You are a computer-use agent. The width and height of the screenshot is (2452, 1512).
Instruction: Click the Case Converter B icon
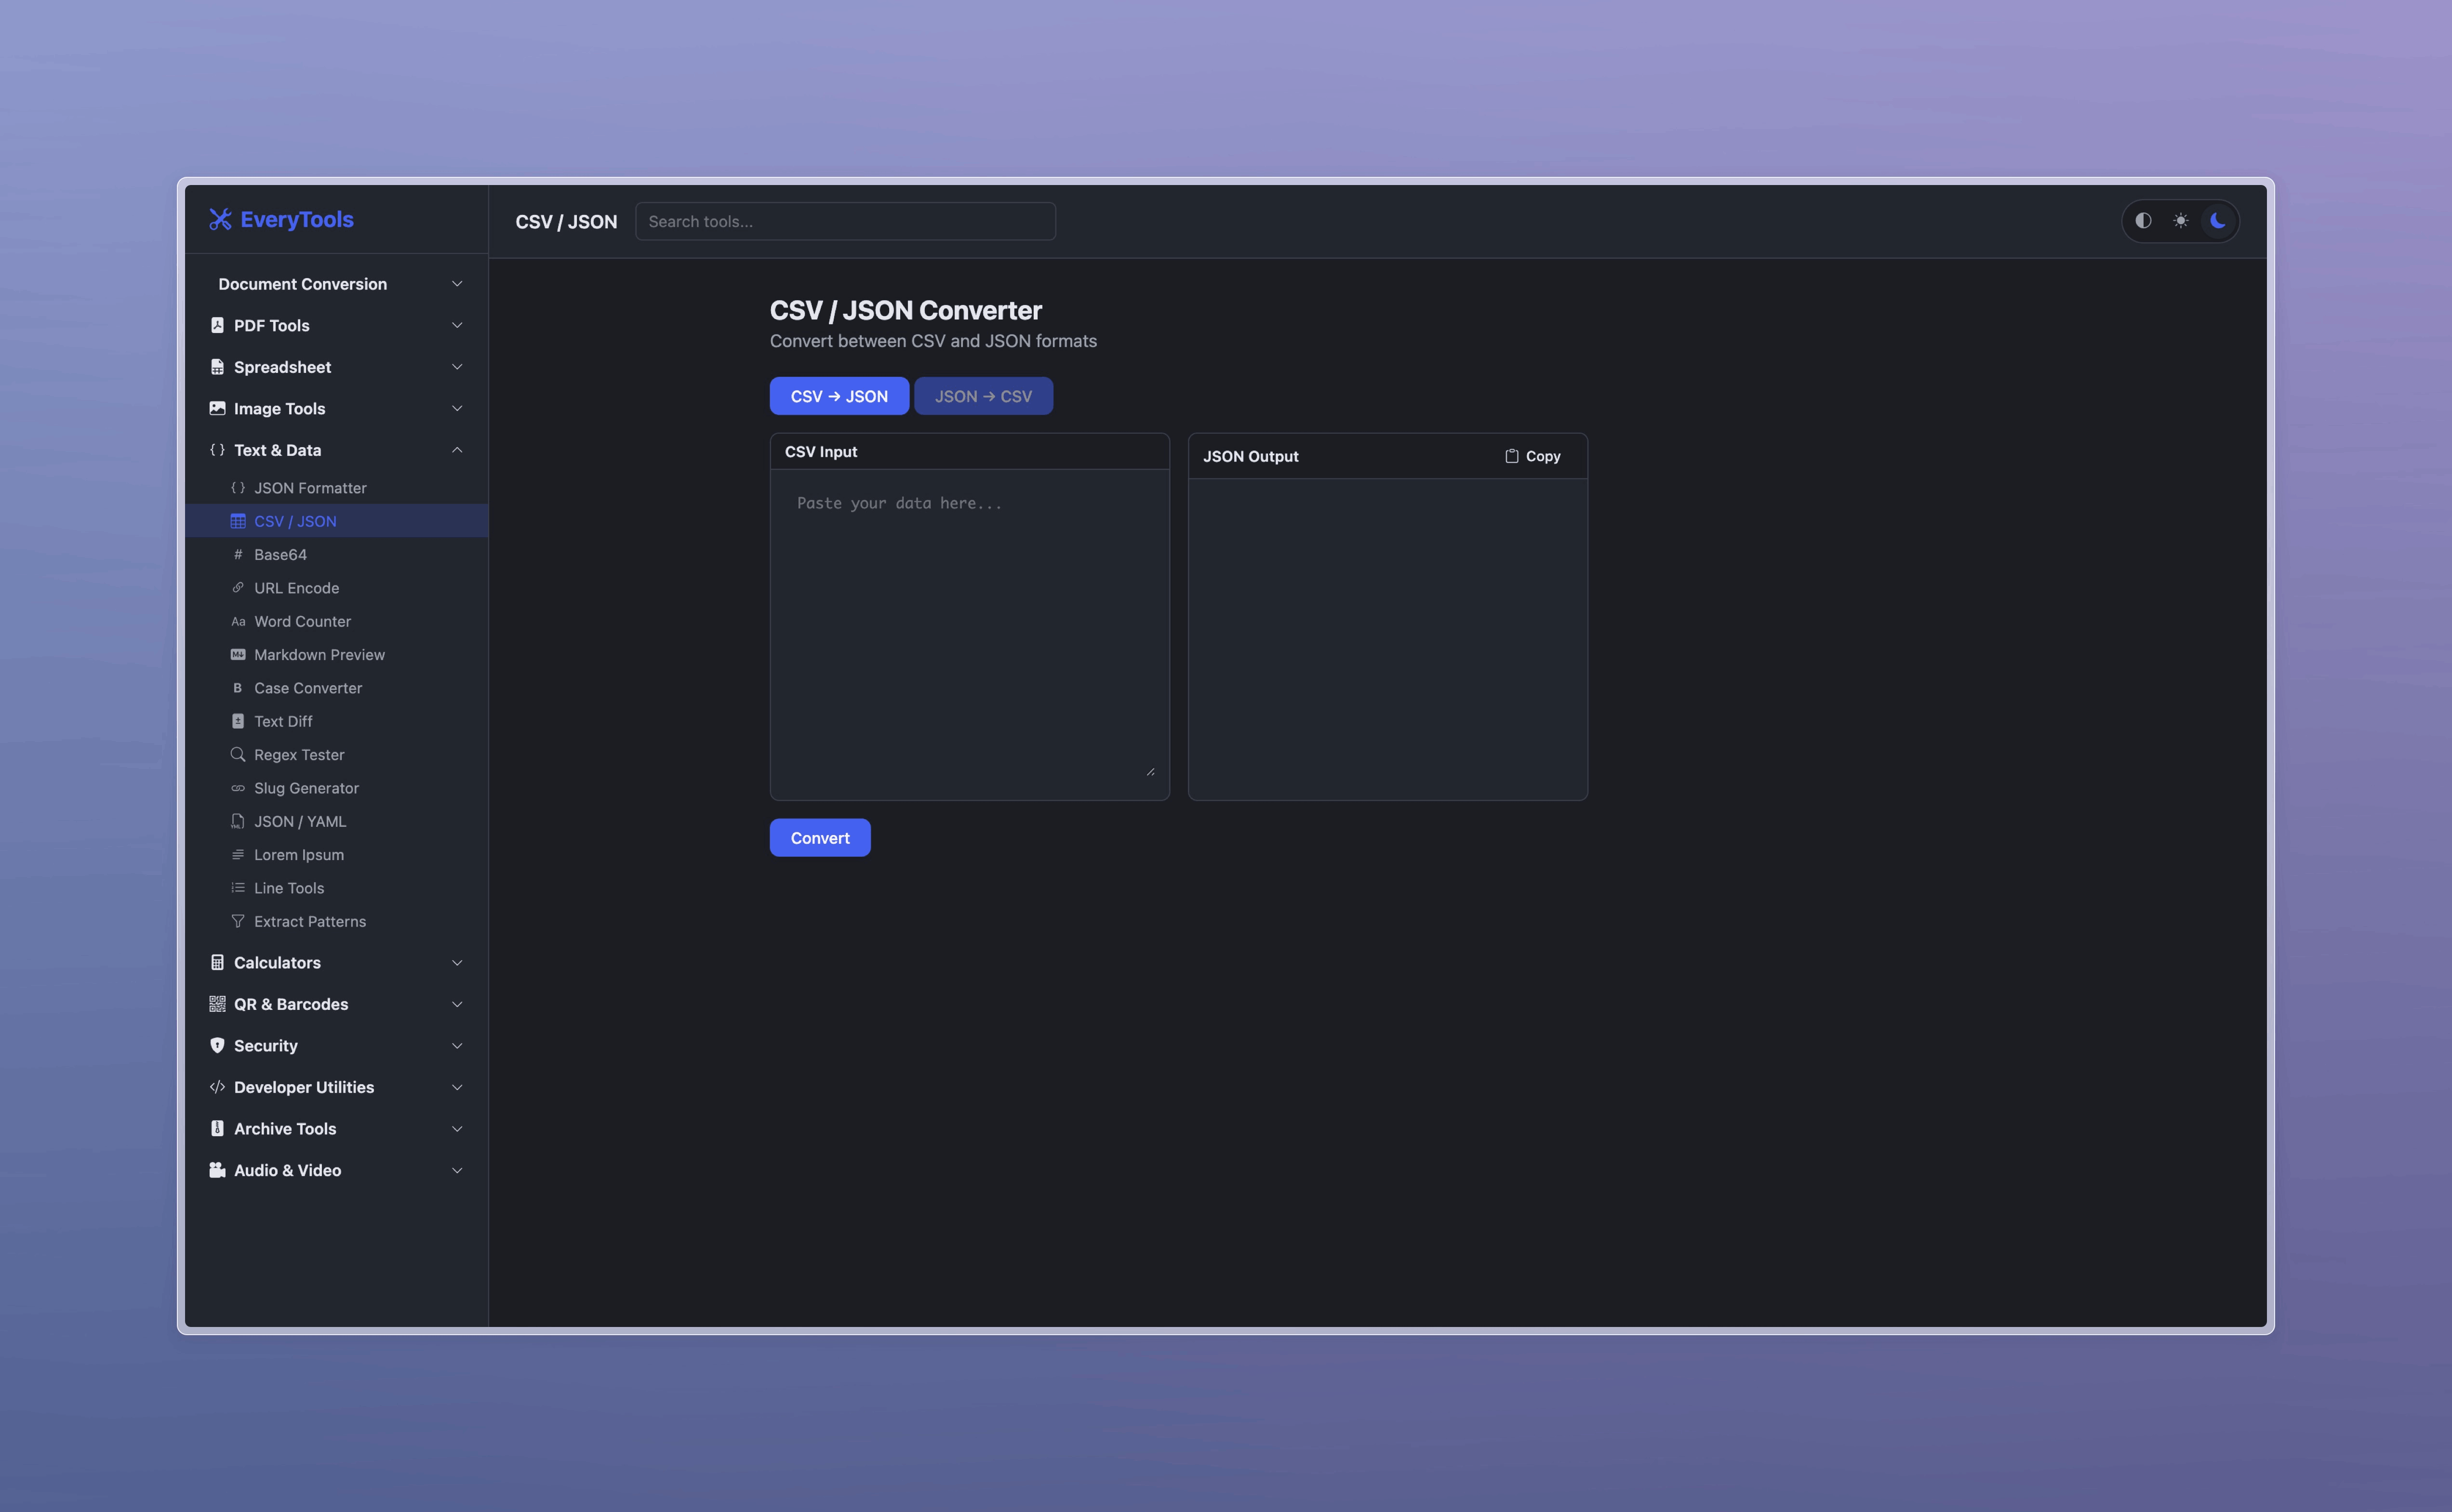238,688
